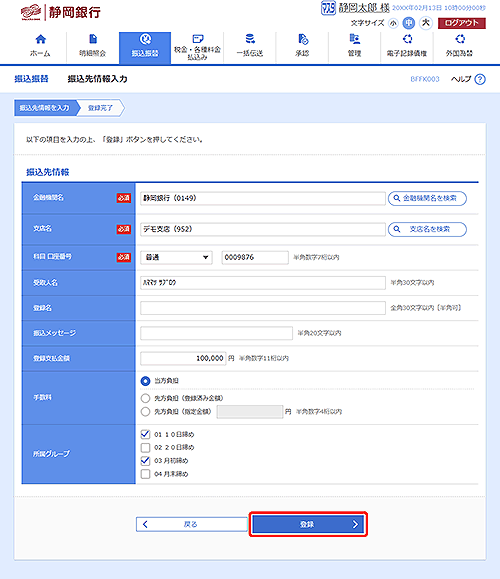Screen dimensions: 500x579
Task: Click the 登録 register button
Action: point(308,524)
